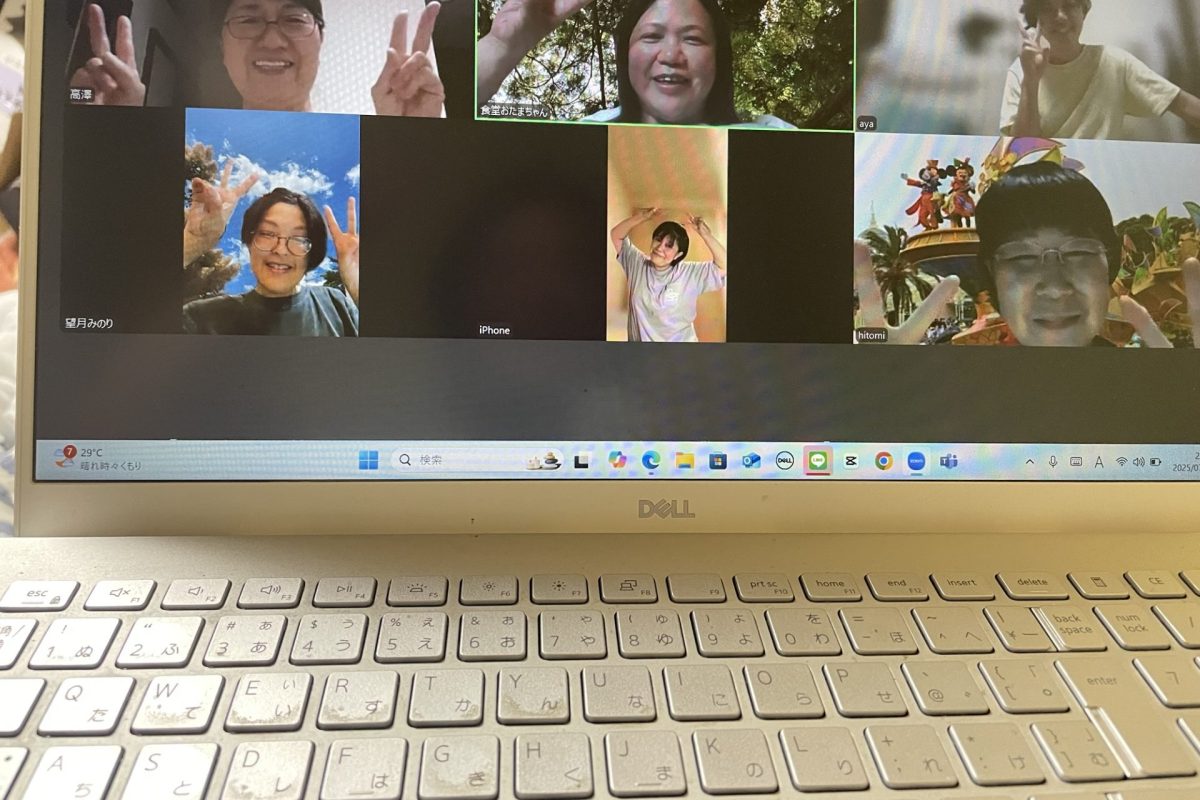The image size is (1200, 800).
Task: Select the video tile of 食堂おたまちゃん
Action: 665,62
